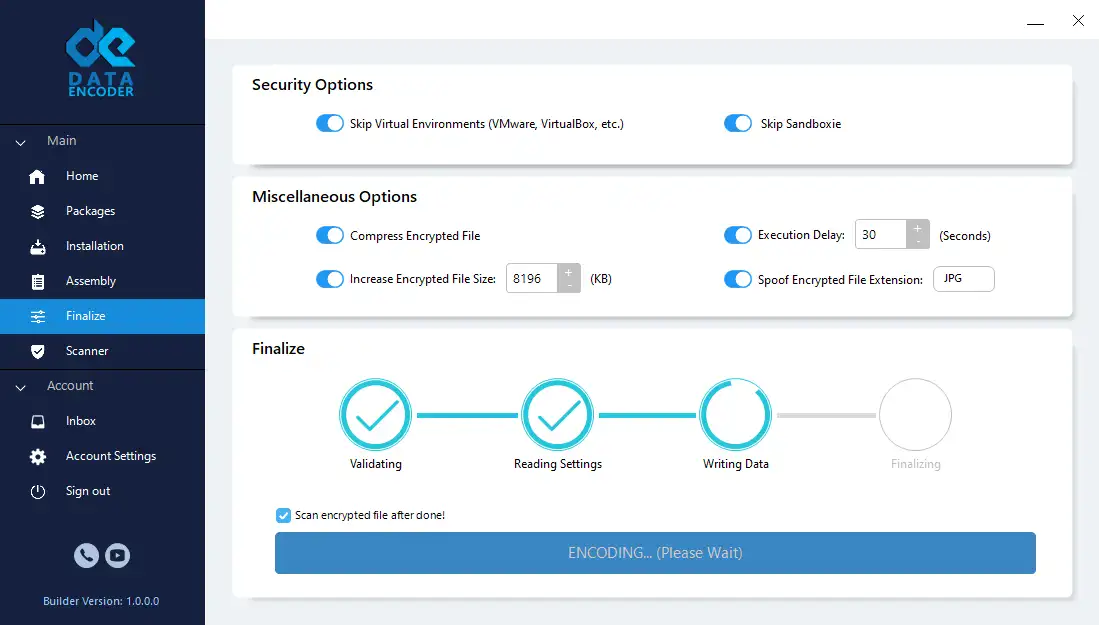Click the (KB) unit label
The height and width of the screenshot is (625, 1099).
tap(601, 279)
